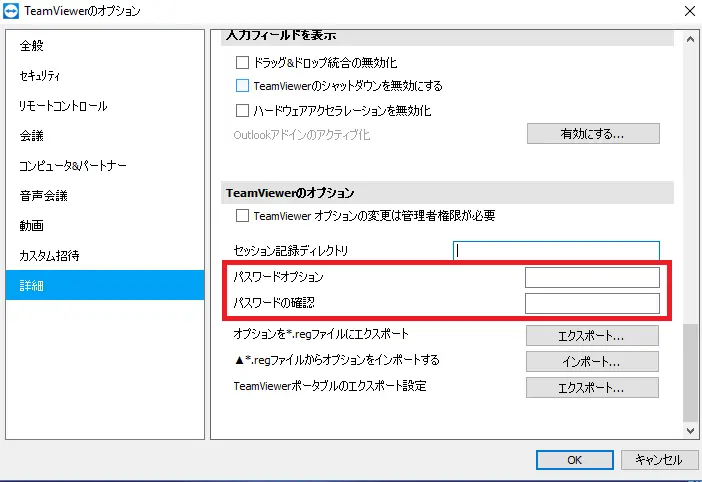Click the Outlookアドインのアクティブ化 label

point(302,135)
